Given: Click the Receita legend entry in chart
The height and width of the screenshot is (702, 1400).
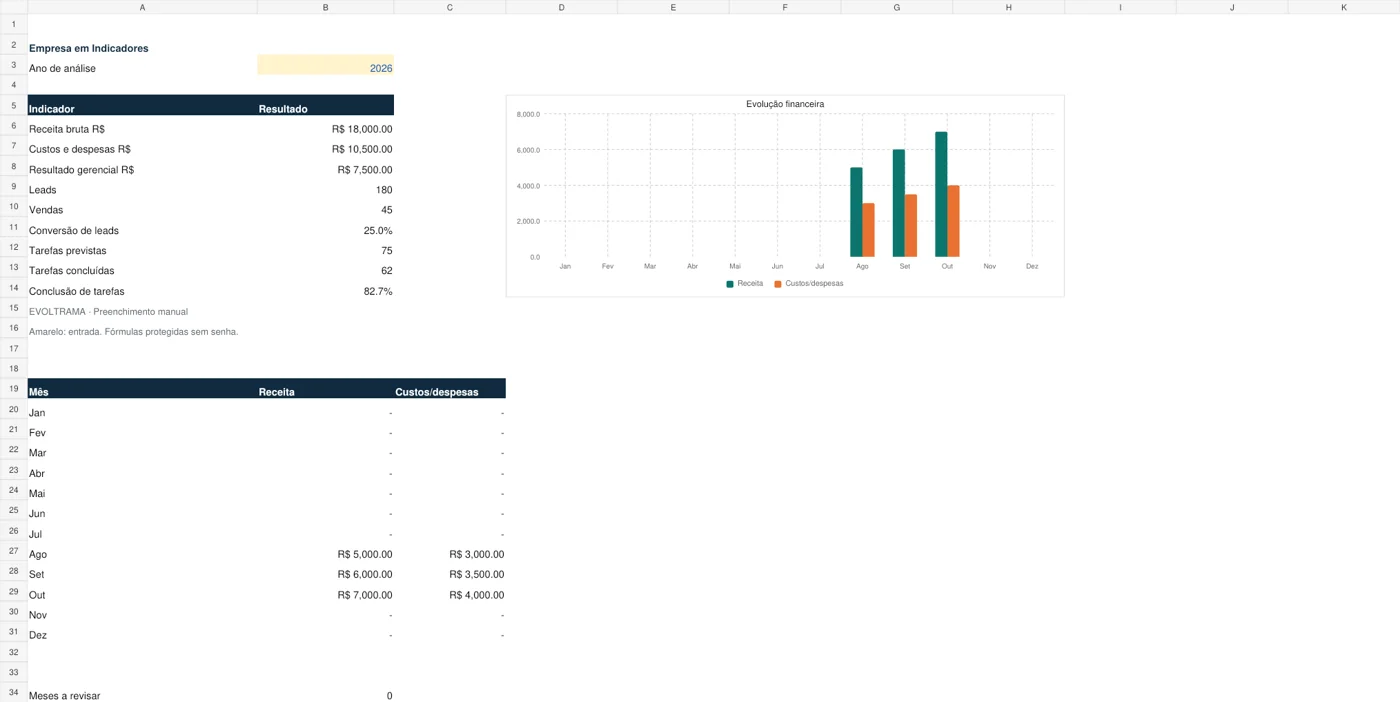Looking at the screenshot, I should pos(745,284).
